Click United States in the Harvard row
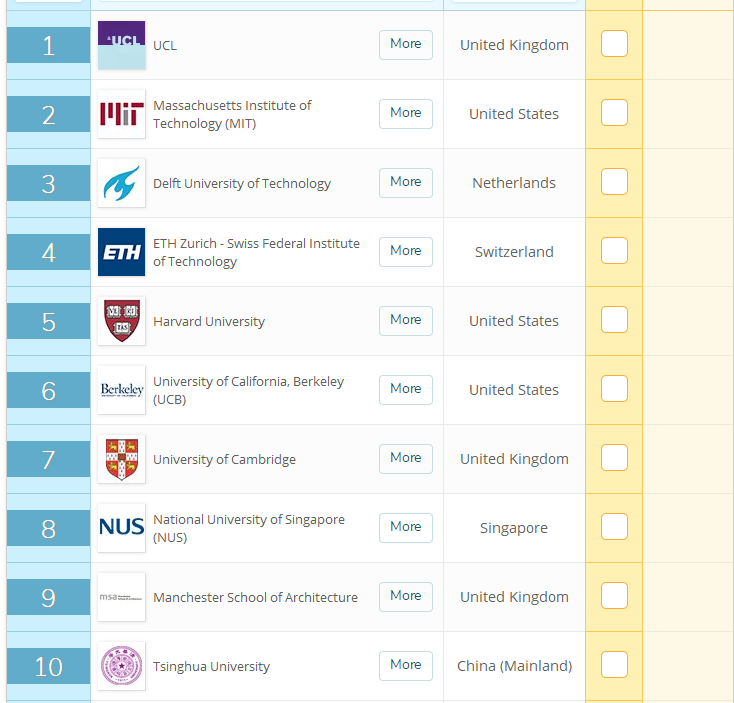 (x=514, y=321)
